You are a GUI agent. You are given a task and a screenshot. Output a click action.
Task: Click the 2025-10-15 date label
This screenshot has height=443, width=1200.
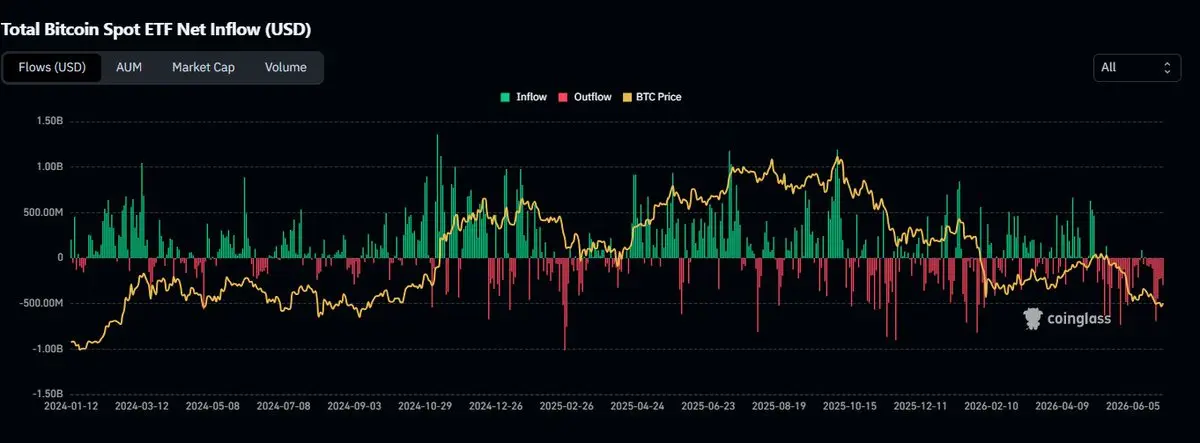[852, 408]
